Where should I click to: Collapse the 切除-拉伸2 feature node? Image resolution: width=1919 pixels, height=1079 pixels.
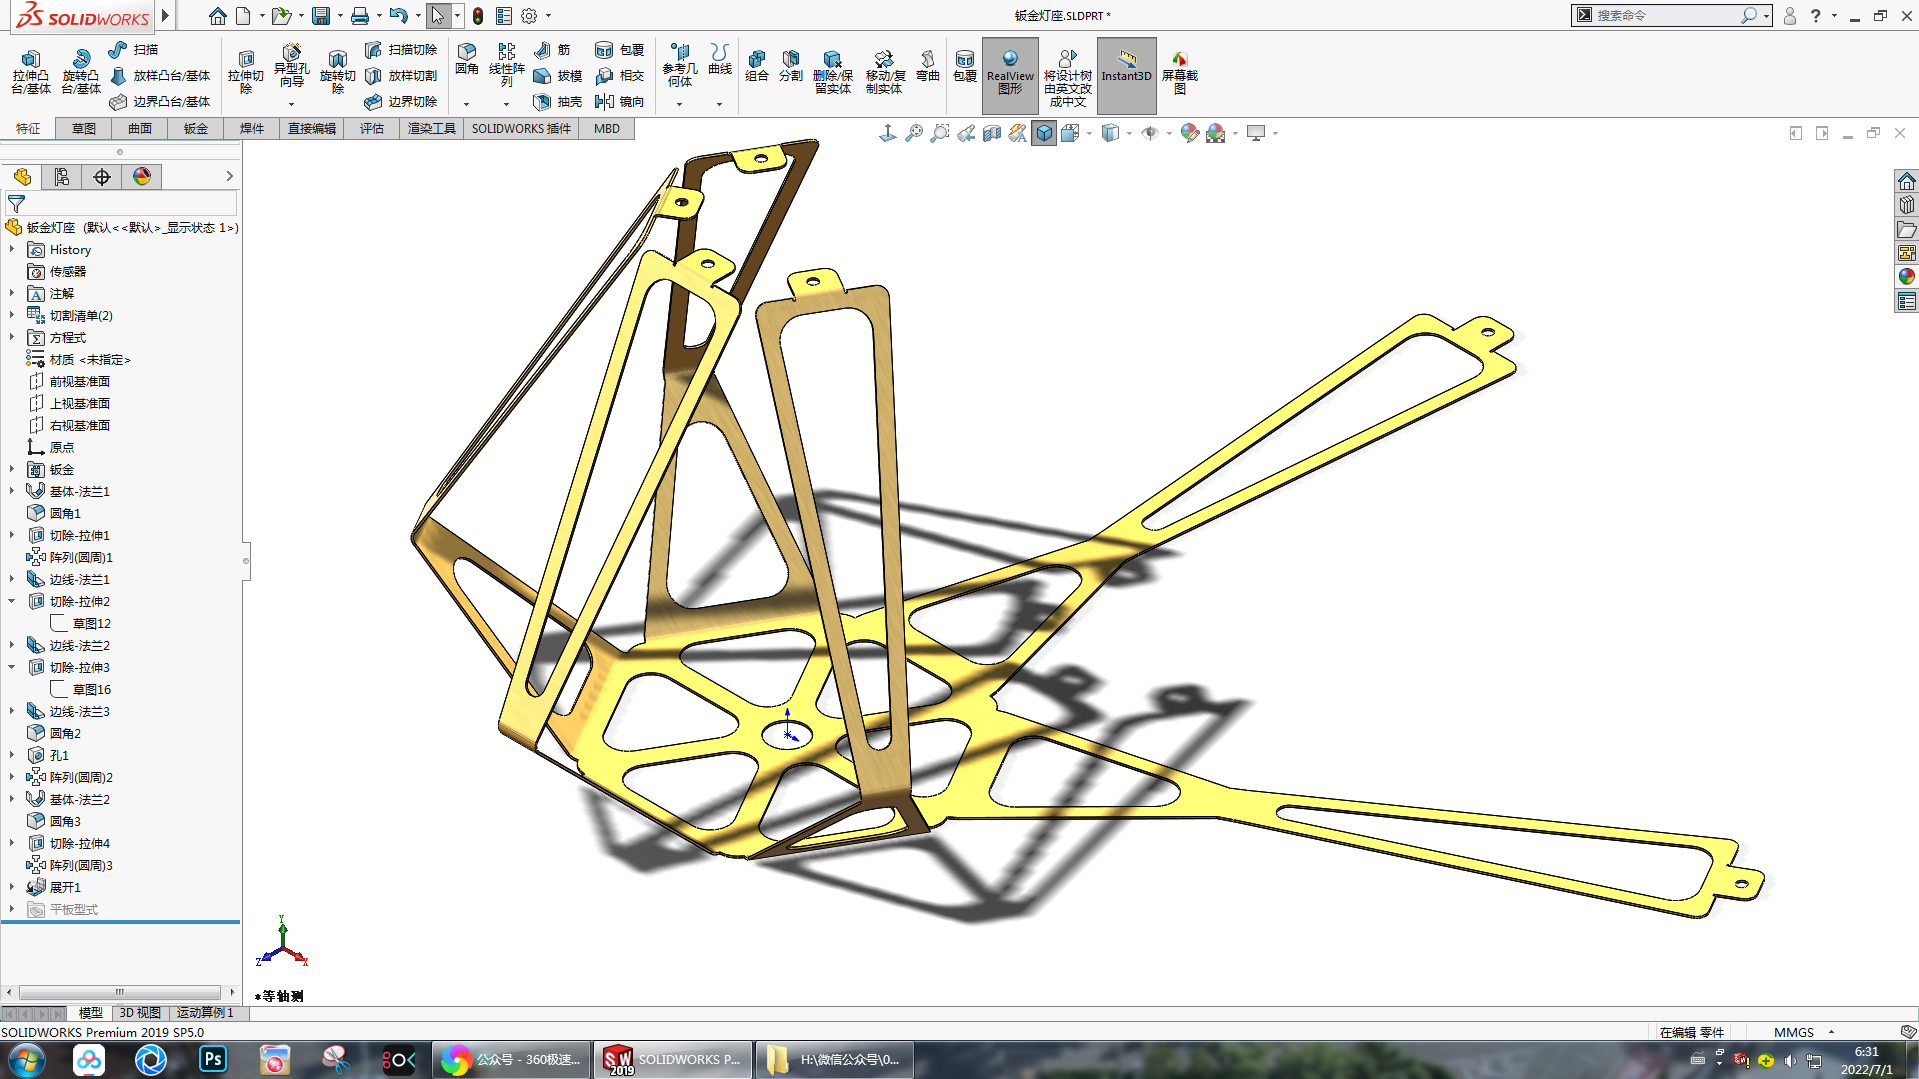pyautogui.click(x=12, y=602)
